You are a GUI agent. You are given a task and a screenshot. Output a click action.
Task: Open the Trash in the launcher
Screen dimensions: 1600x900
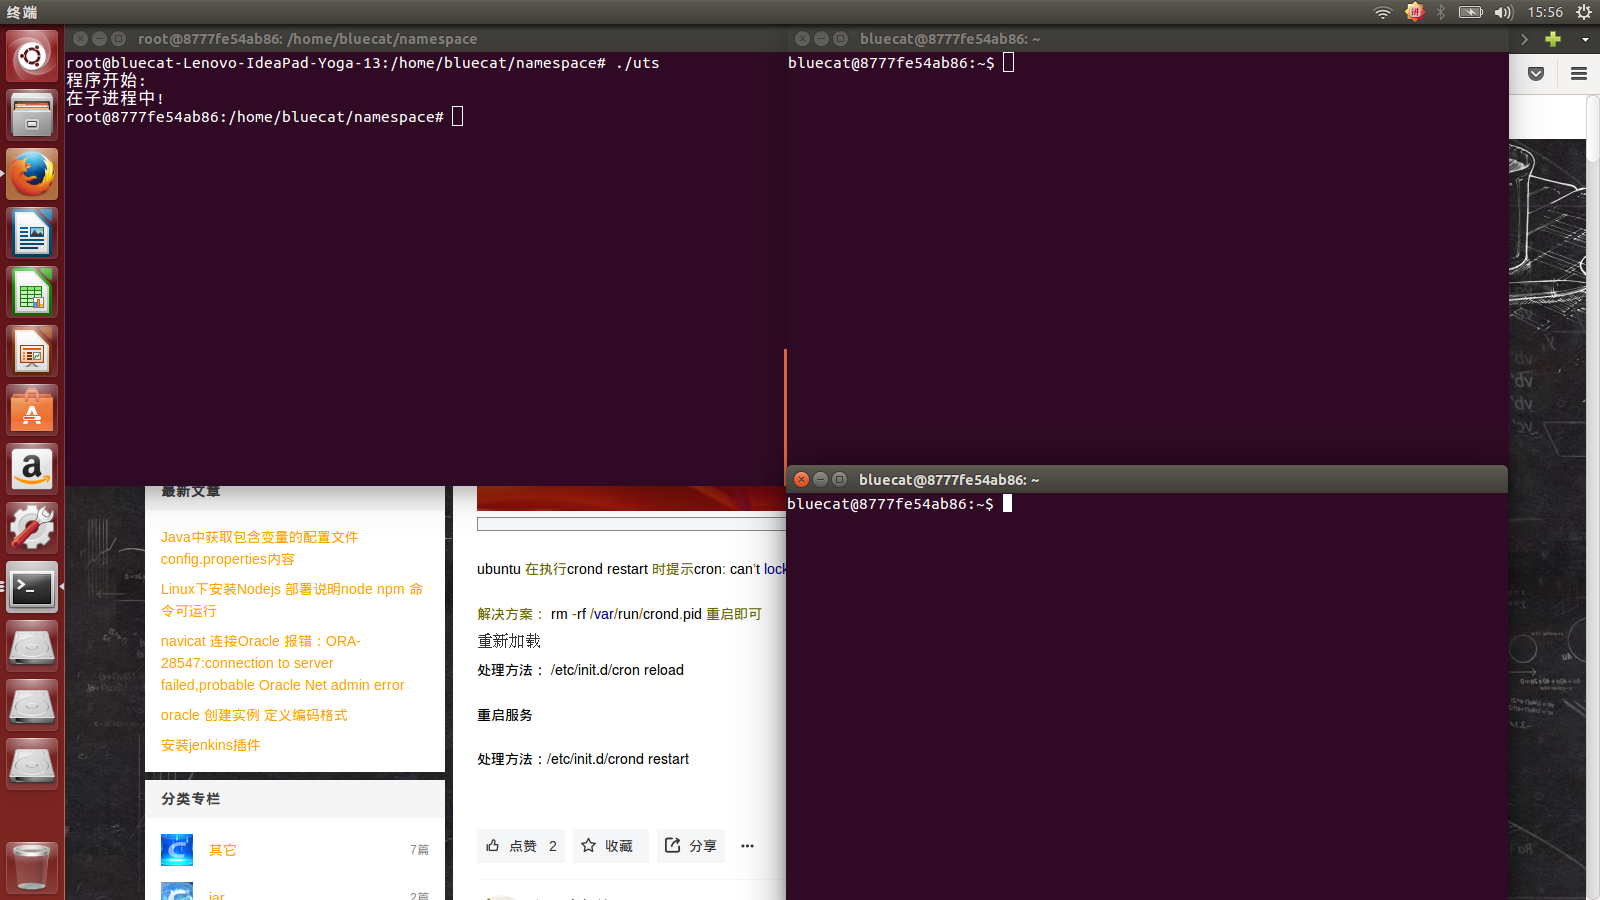[32, 866]
